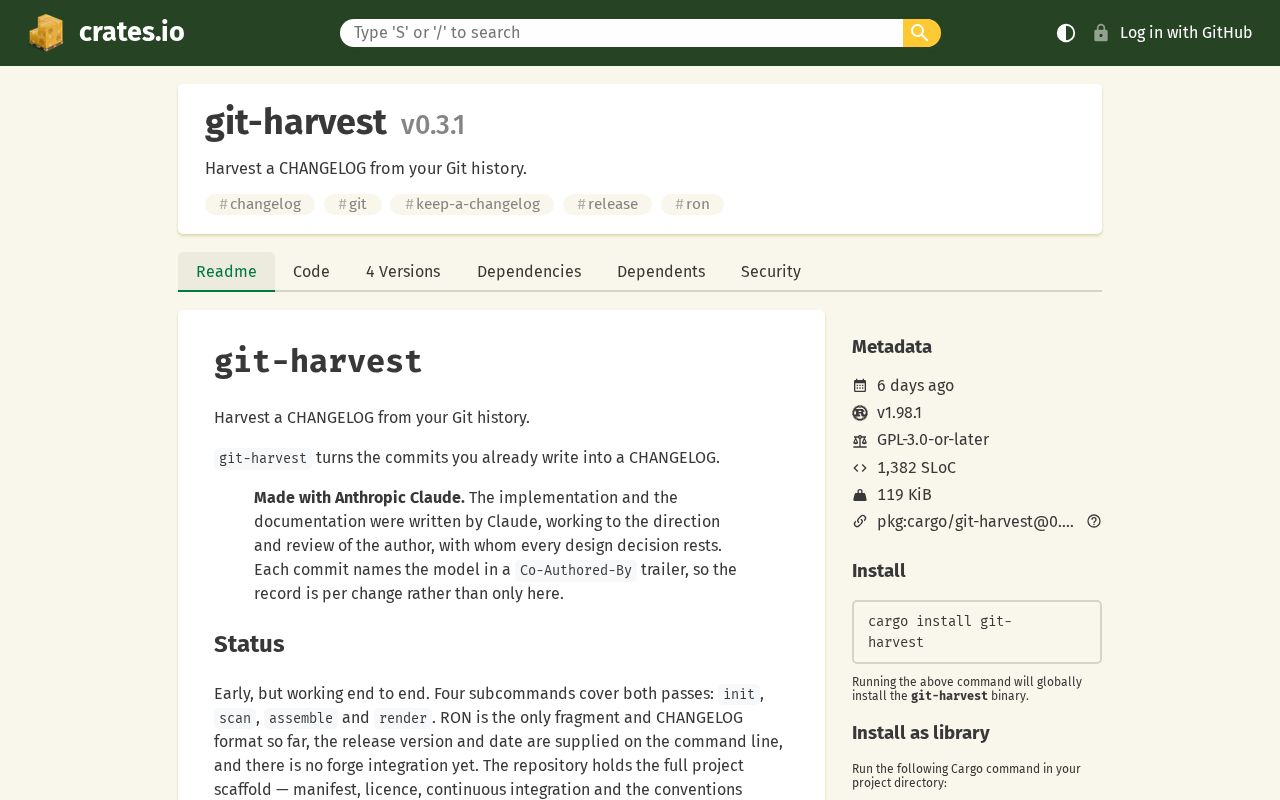Click the 'assemble' inline code

pos(301,718)
